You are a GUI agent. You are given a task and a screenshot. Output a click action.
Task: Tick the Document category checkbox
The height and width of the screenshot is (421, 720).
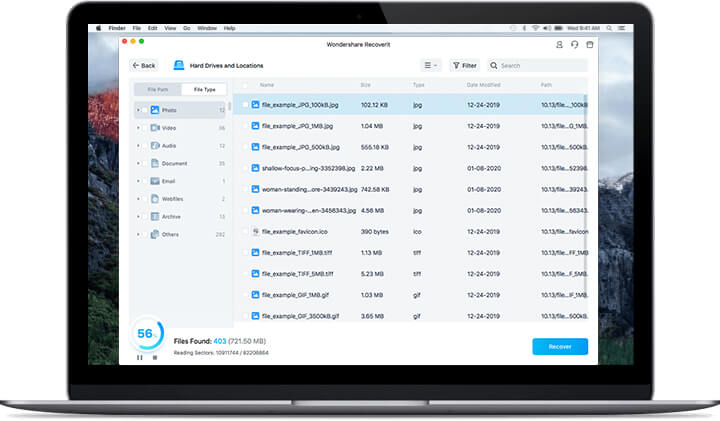click(x=145, y=163)
